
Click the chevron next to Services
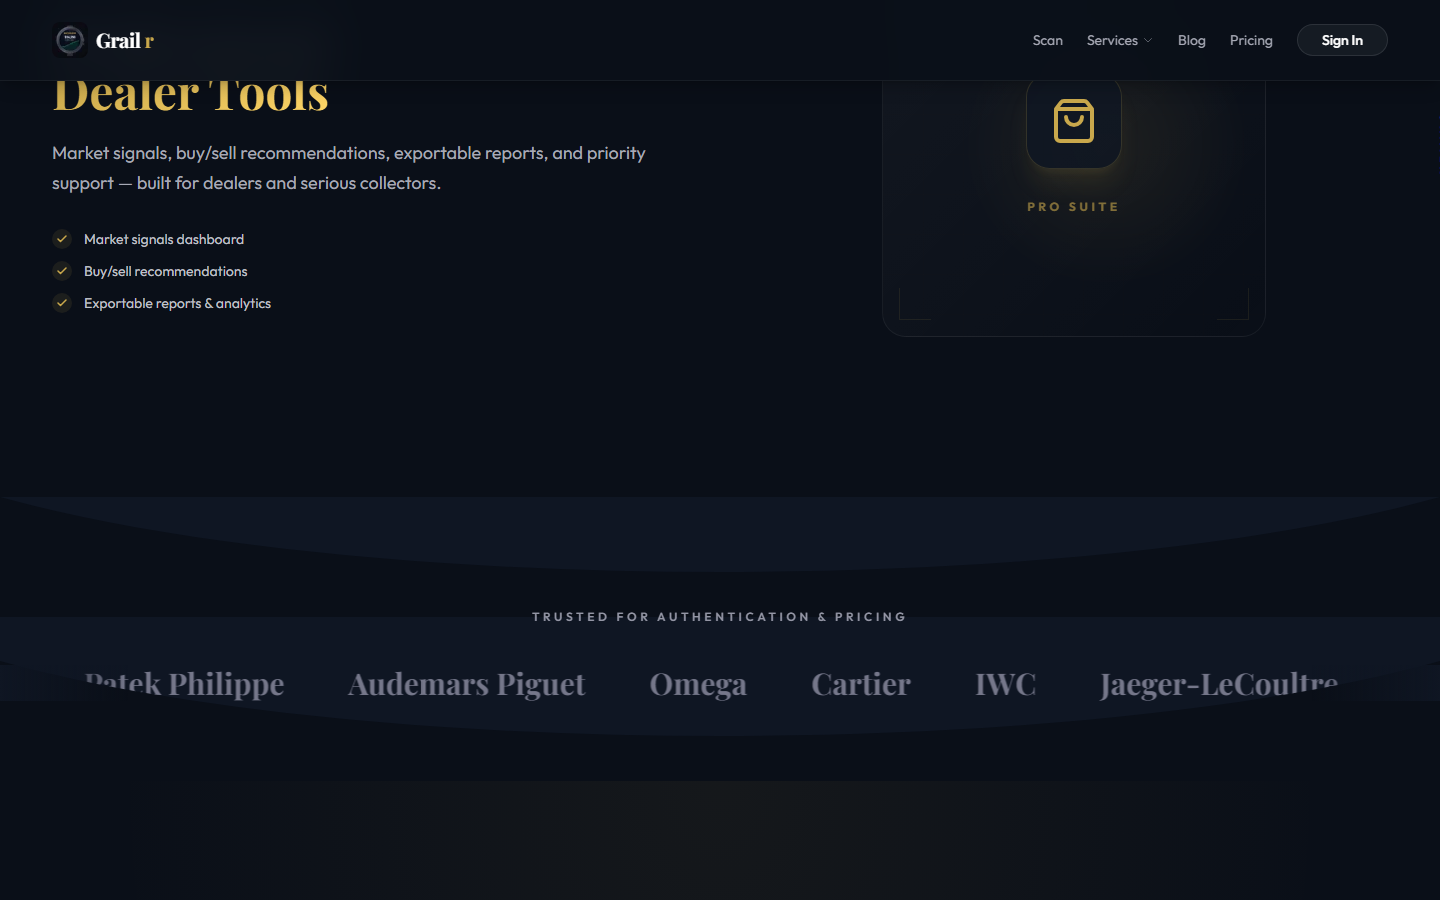(1149, 41)
